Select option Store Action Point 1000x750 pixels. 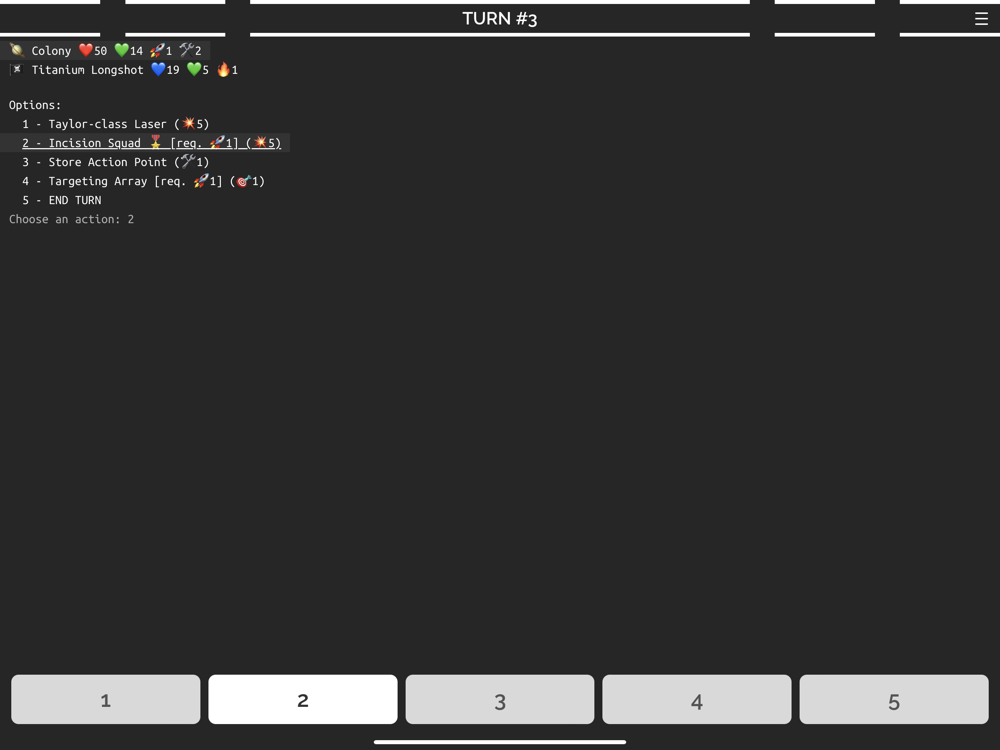coord(115,162)
